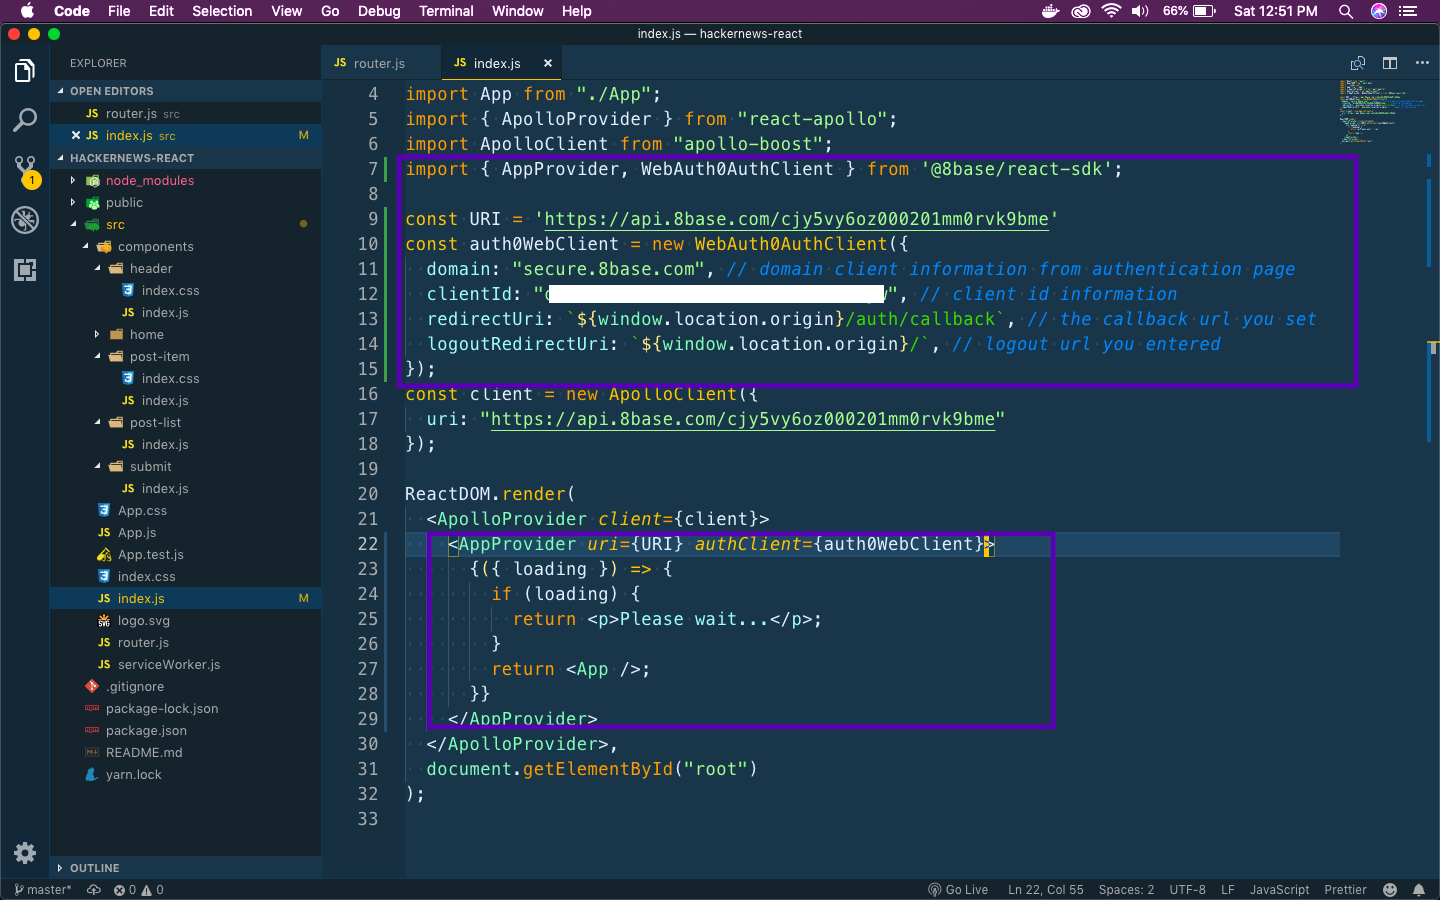Open yarn.lock file
Viewport: 1440px width, 900px height.
pyautogui.click(x=185, y=774)
